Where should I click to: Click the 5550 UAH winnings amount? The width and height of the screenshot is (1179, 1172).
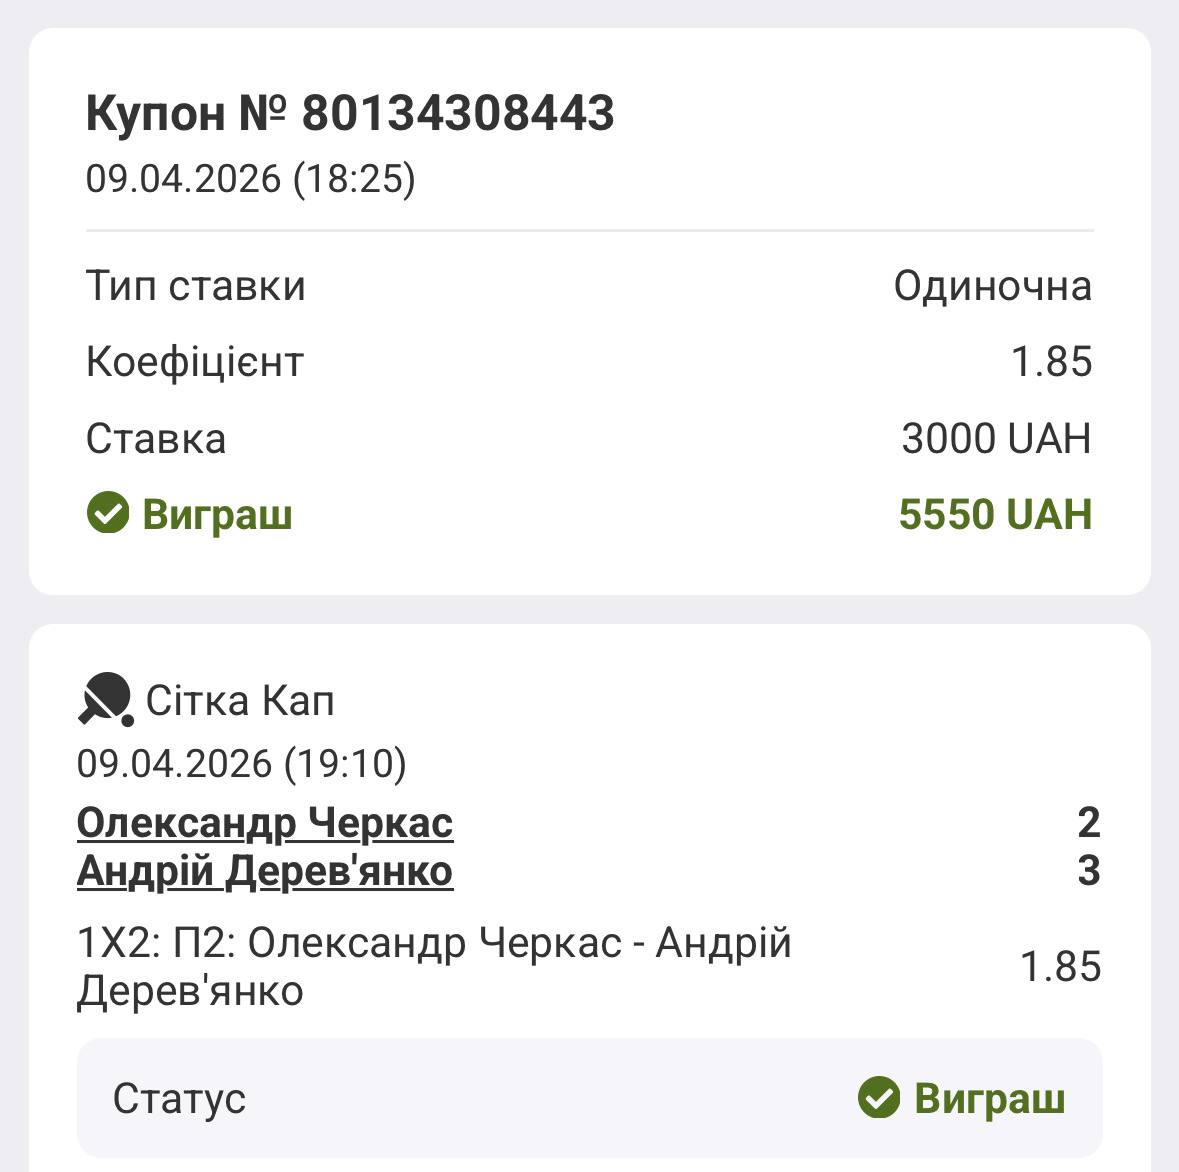coord(995,514)
